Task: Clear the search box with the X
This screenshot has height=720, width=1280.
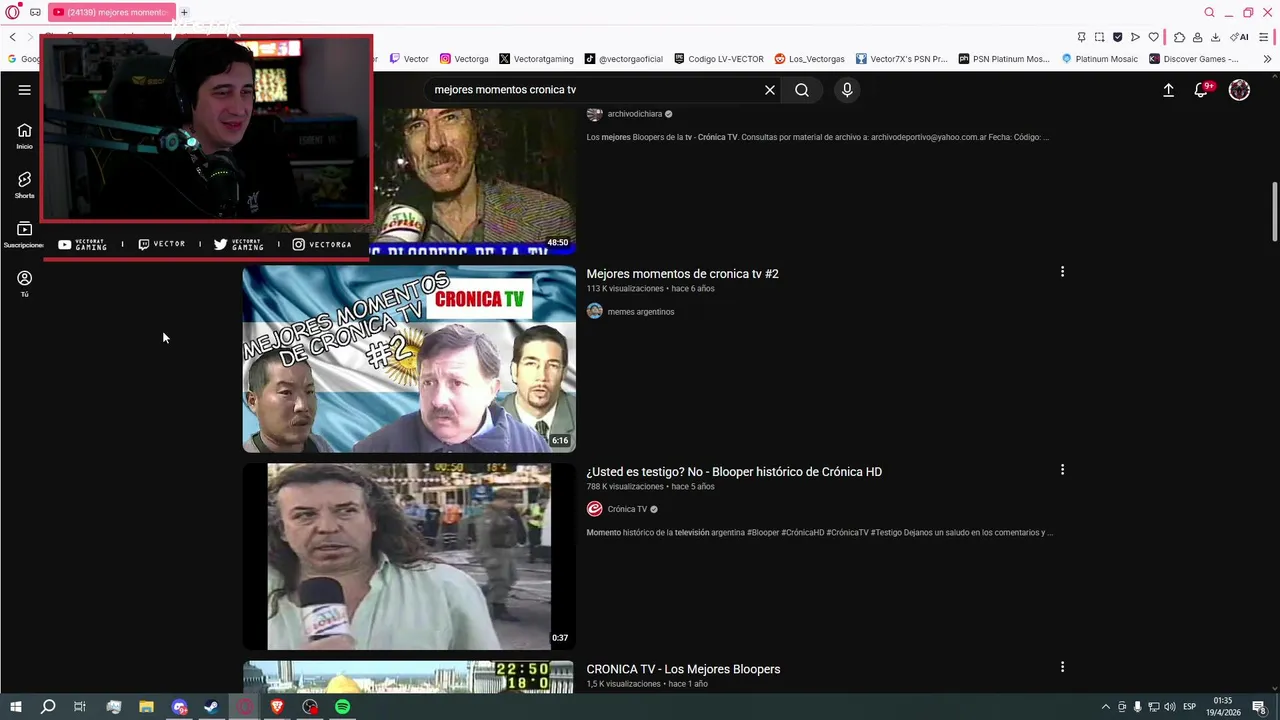Action: [770, 90]
